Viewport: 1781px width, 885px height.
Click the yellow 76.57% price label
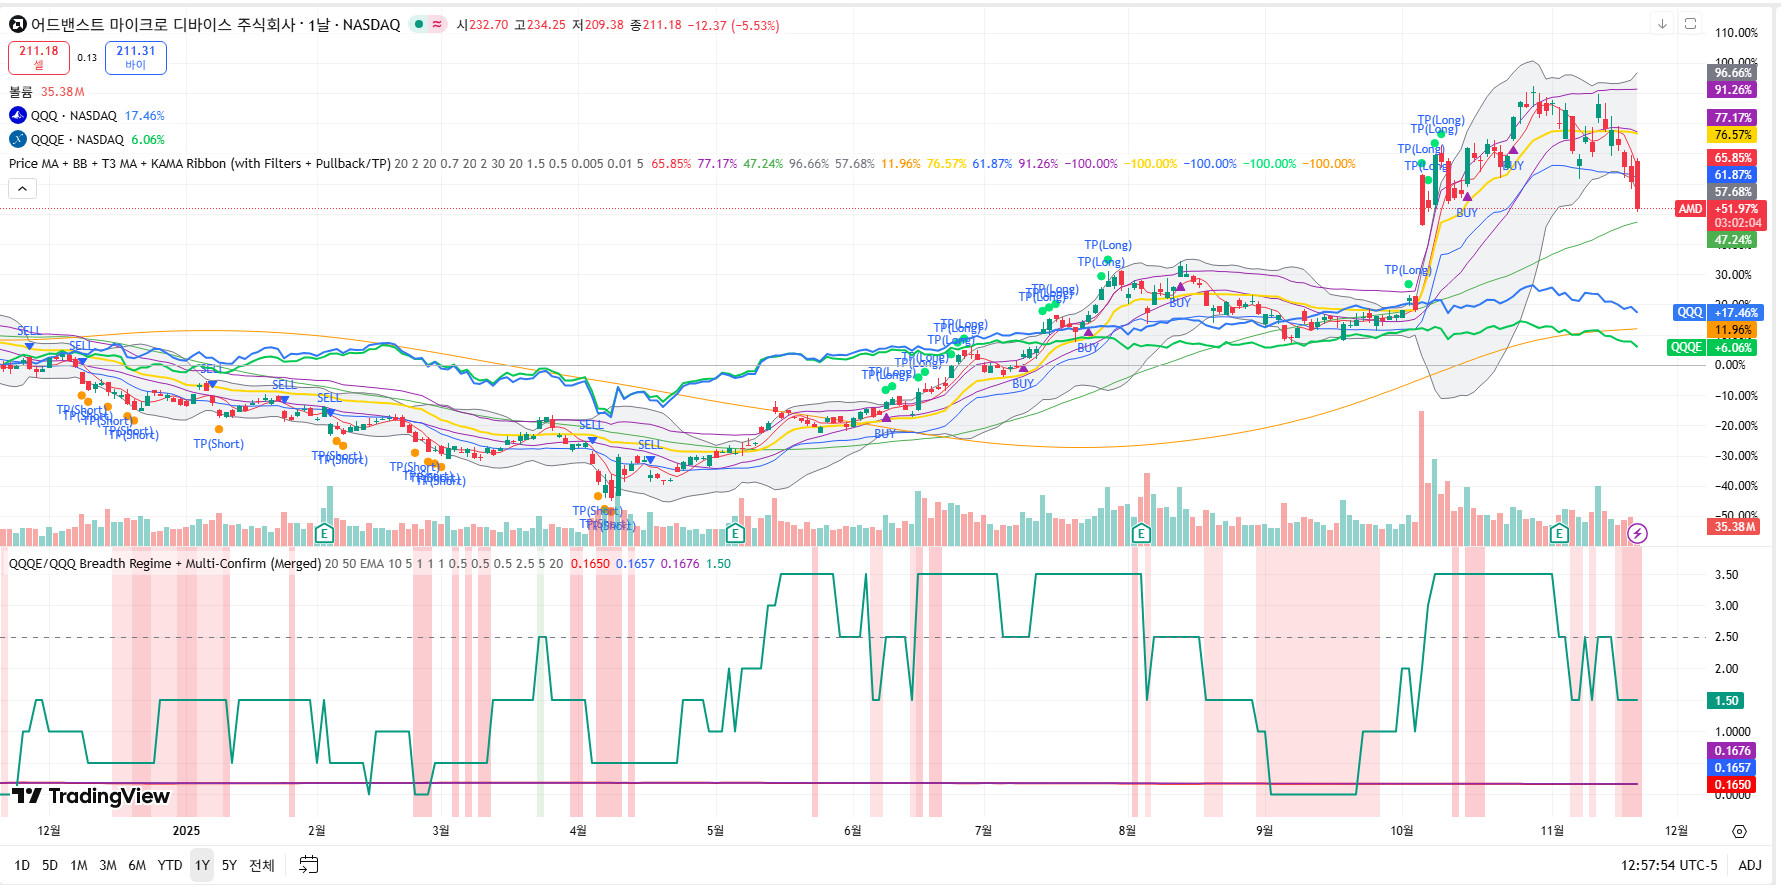coord(1732,135)
